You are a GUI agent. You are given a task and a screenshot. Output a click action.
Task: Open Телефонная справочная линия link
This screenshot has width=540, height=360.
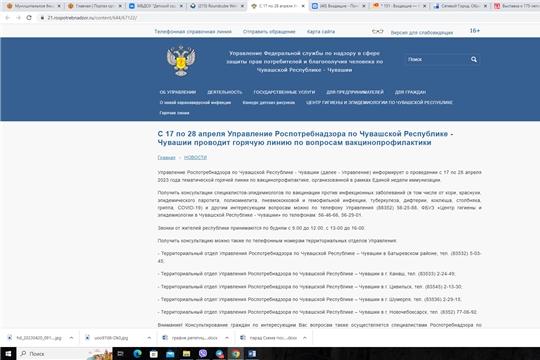click(193, 32)
